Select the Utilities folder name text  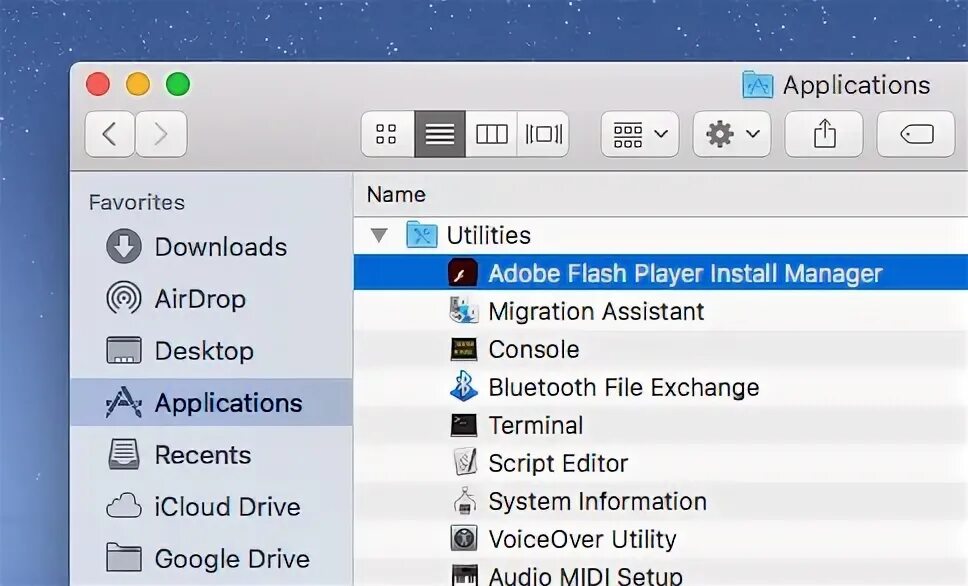click(x=488, y=235)
